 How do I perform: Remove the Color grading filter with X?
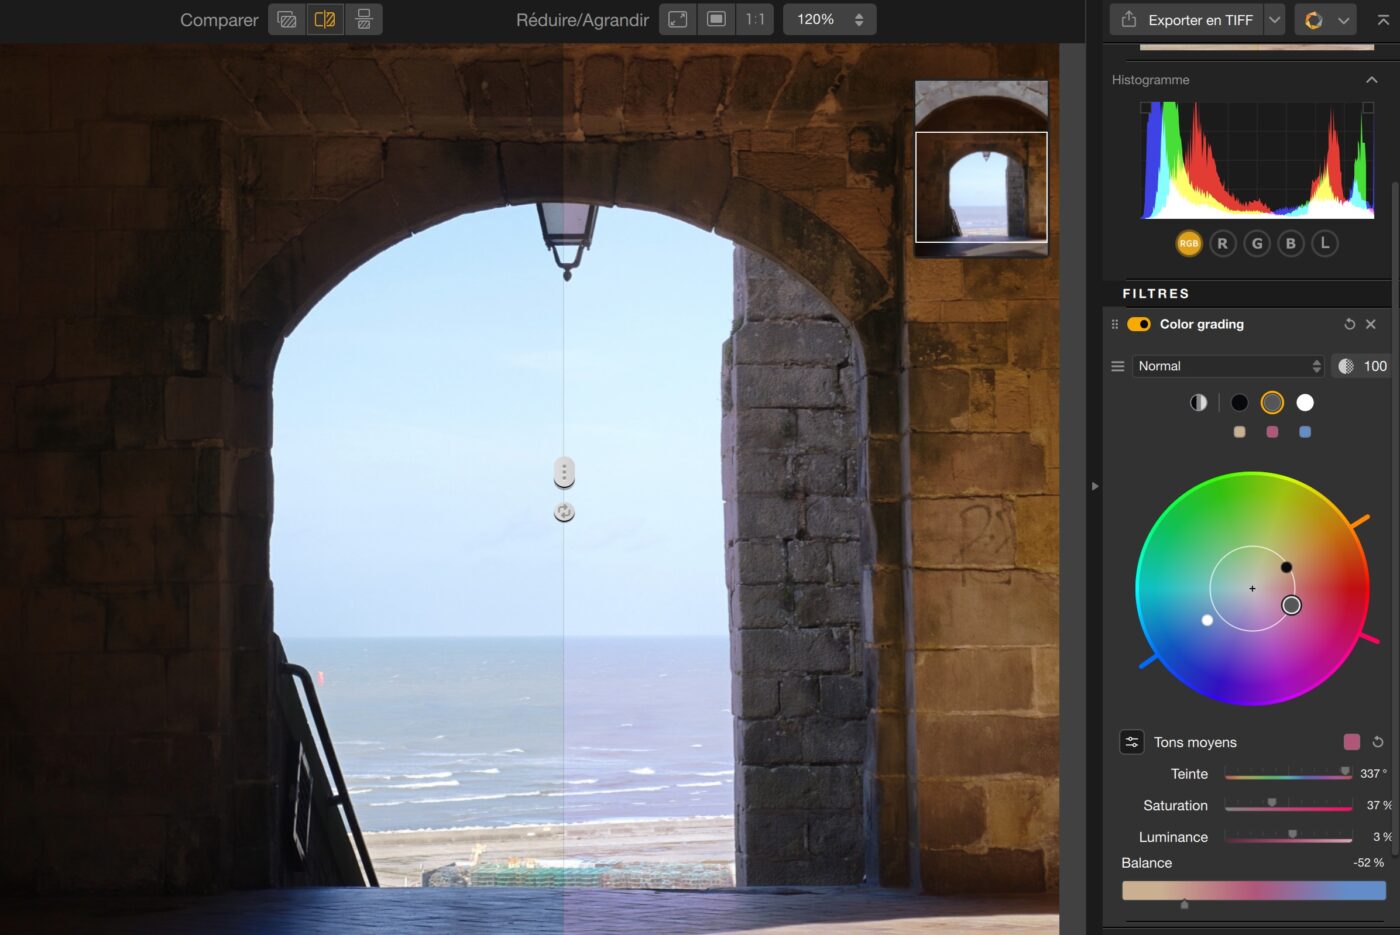[1371, 324]
